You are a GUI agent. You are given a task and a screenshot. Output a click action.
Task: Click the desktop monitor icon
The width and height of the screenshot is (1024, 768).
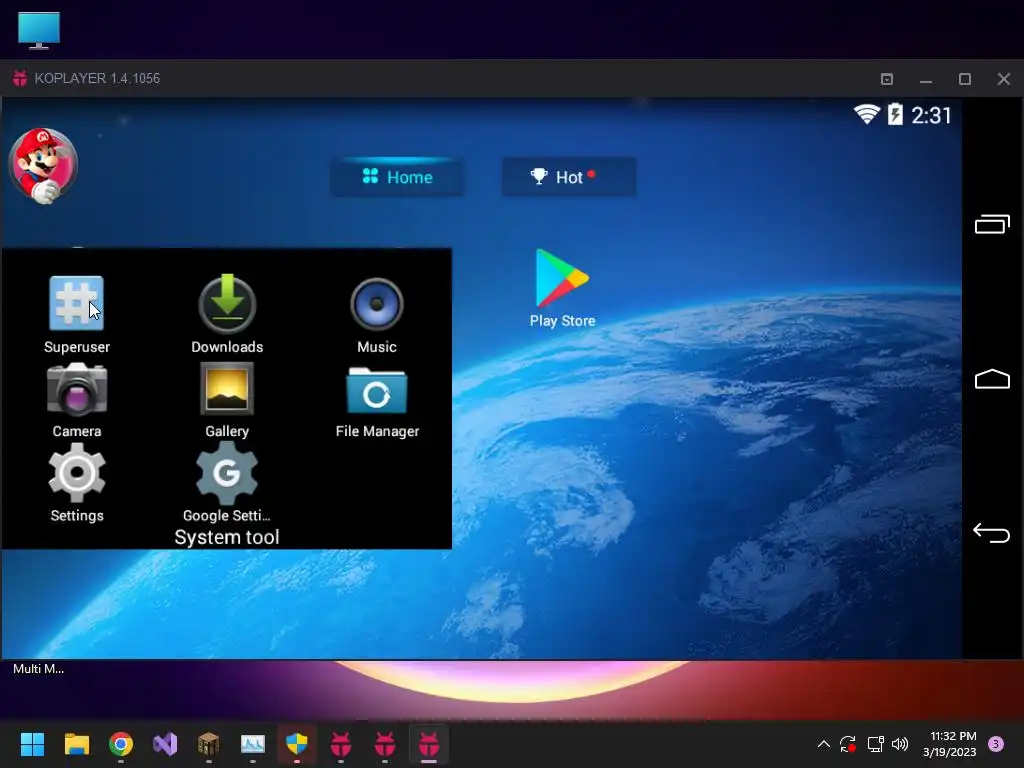tap(39, 30)
